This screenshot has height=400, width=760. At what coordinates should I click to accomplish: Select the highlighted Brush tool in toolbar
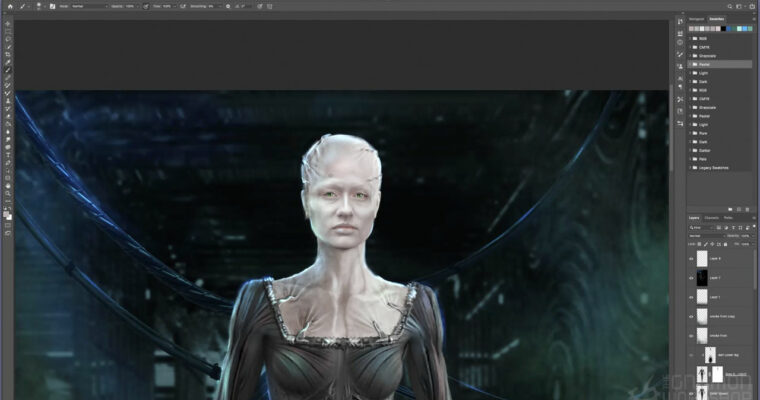8,70
